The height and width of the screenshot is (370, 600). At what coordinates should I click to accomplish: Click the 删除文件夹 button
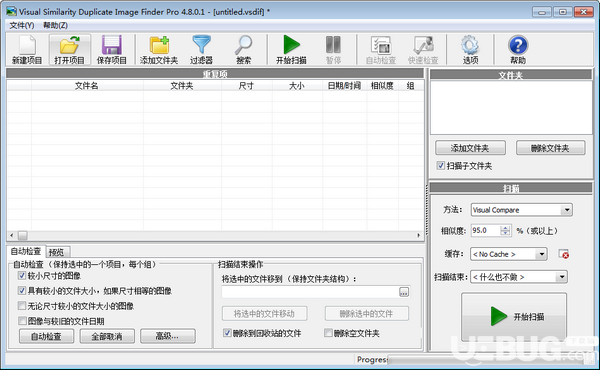click(x=550, y=148)
